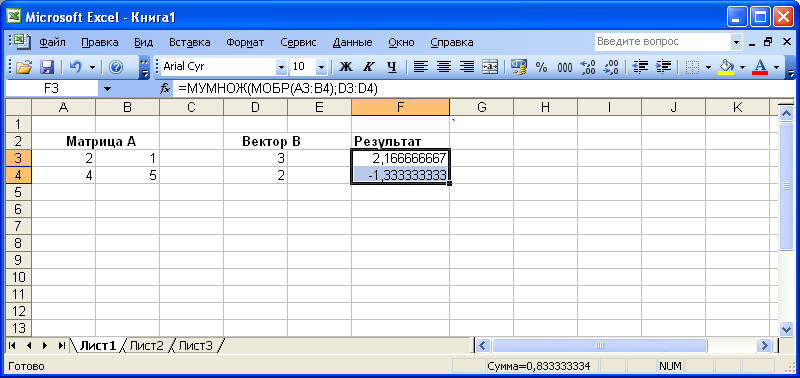Open the Вставка menu

(x=190, y=42)
